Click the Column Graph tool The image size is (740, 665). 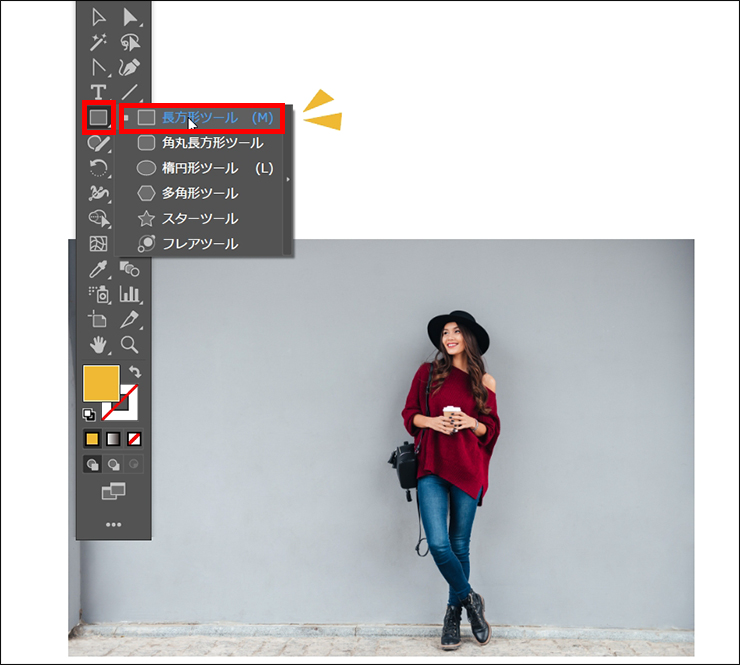point(130,294)
